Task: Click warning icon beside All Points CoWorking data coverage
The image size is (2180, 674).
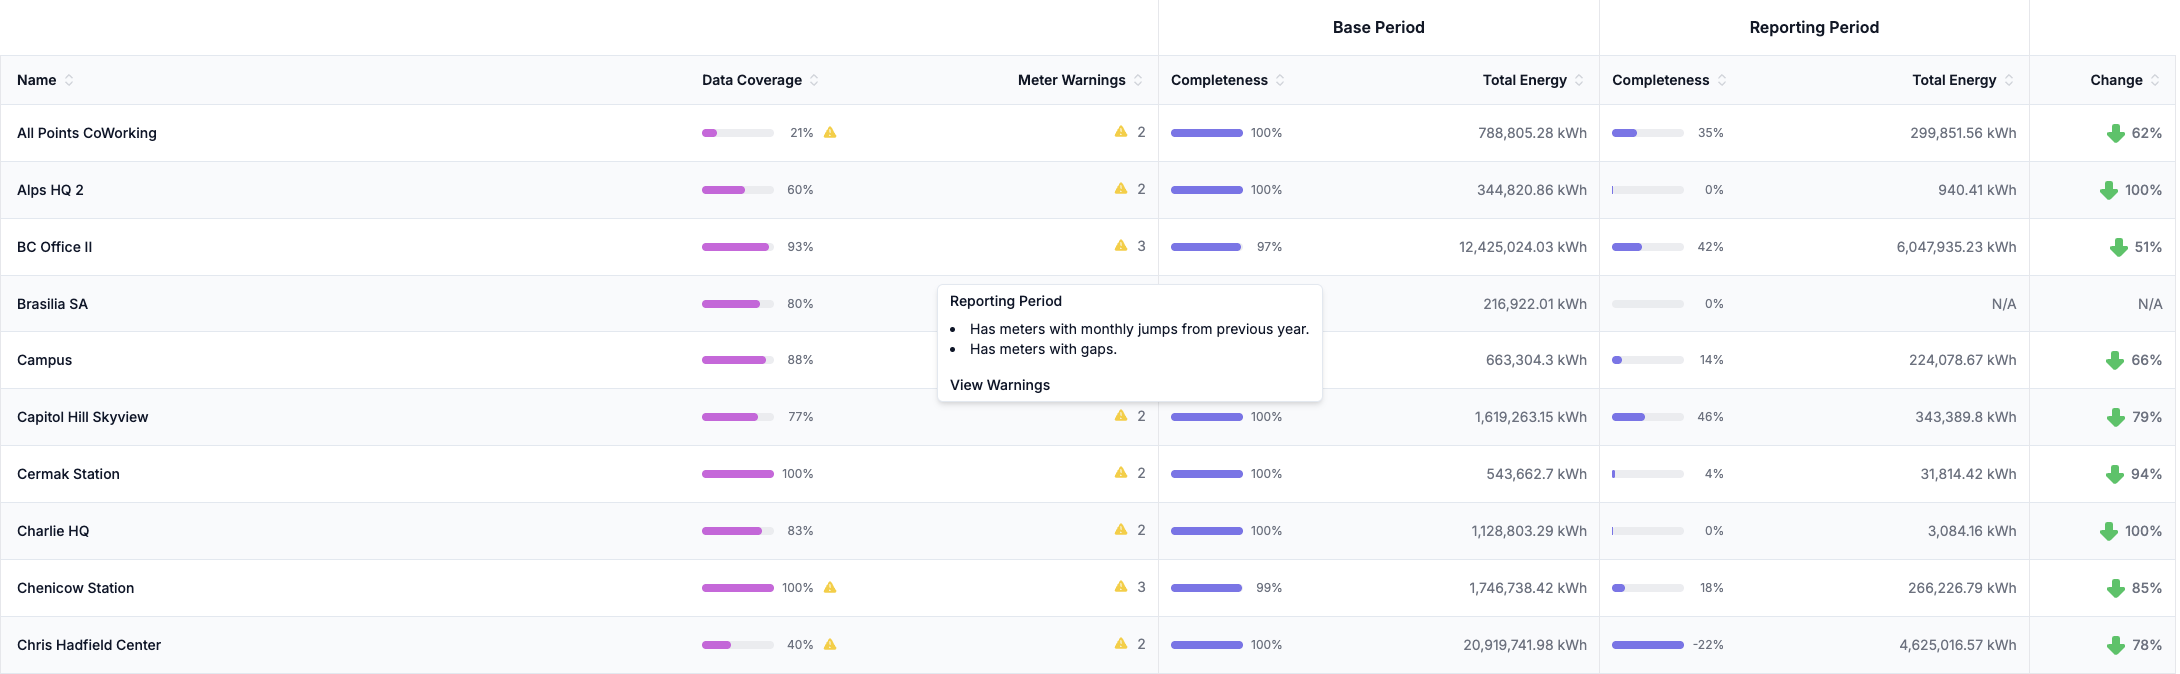Action: pyautogui.click(x=830, y=132)
